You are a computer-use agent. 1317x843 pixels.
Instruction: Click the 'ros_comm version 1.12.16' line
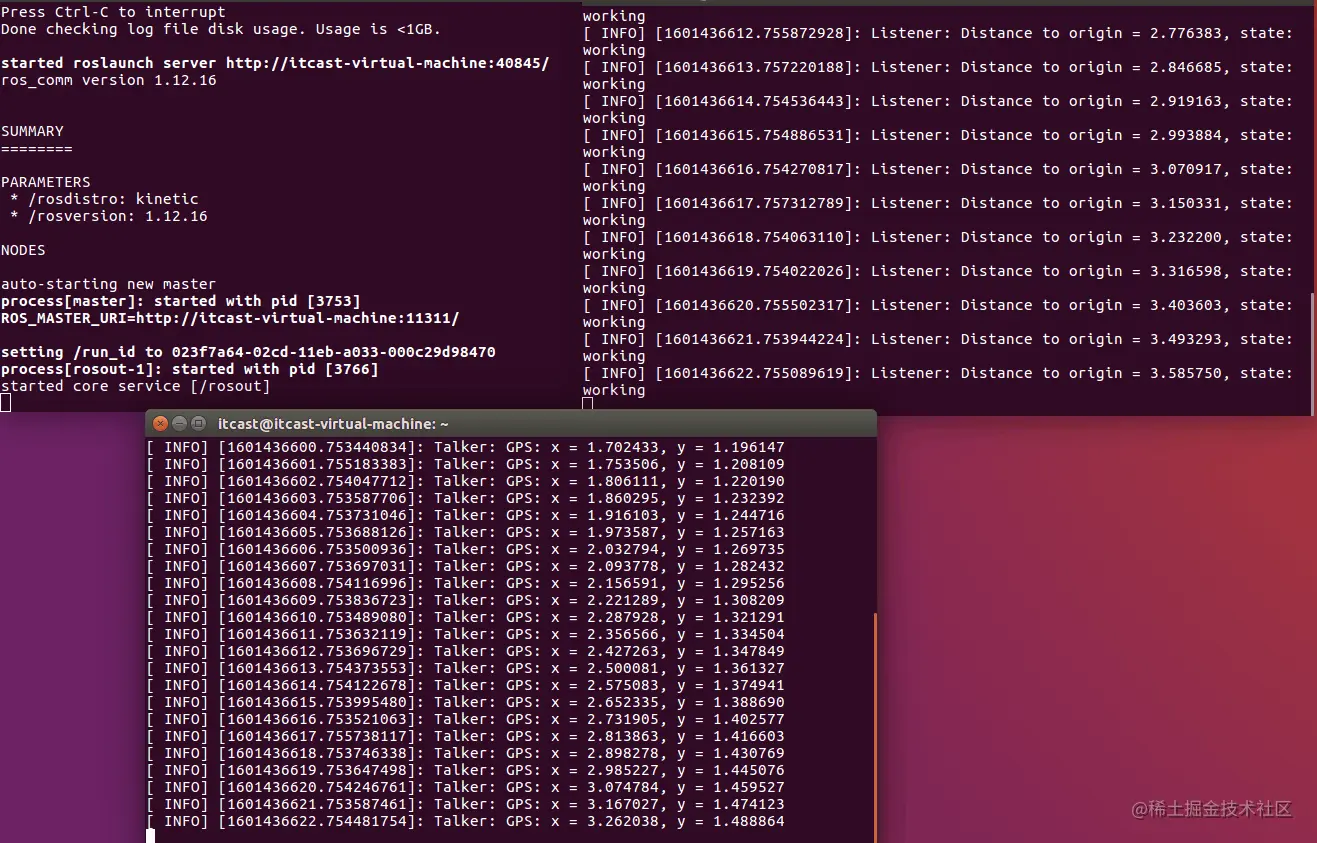[x=108, y=80]
